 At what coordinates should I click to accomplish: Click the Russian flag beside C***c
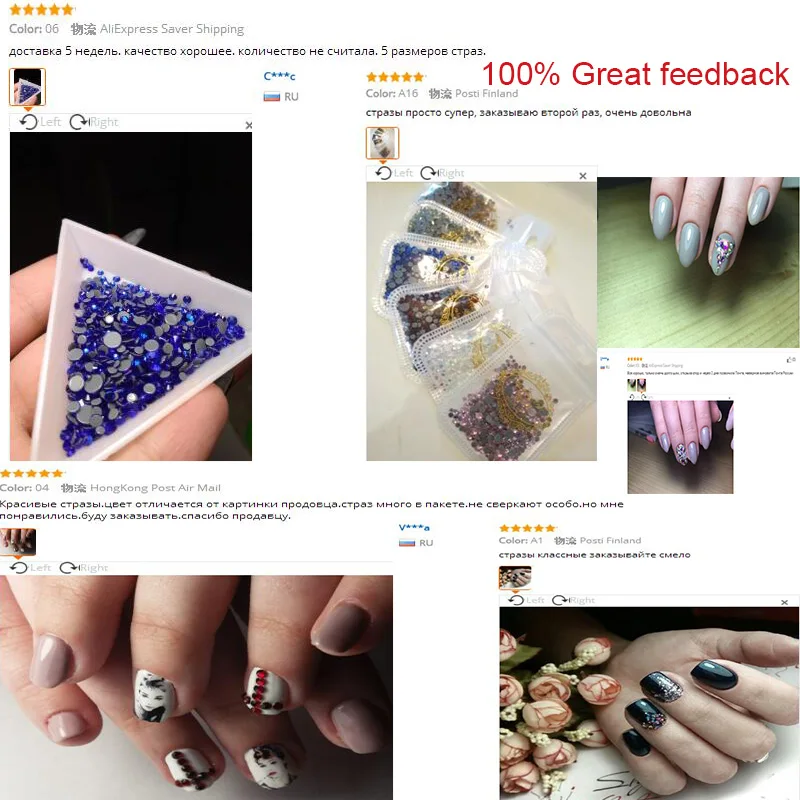(271, 96)
